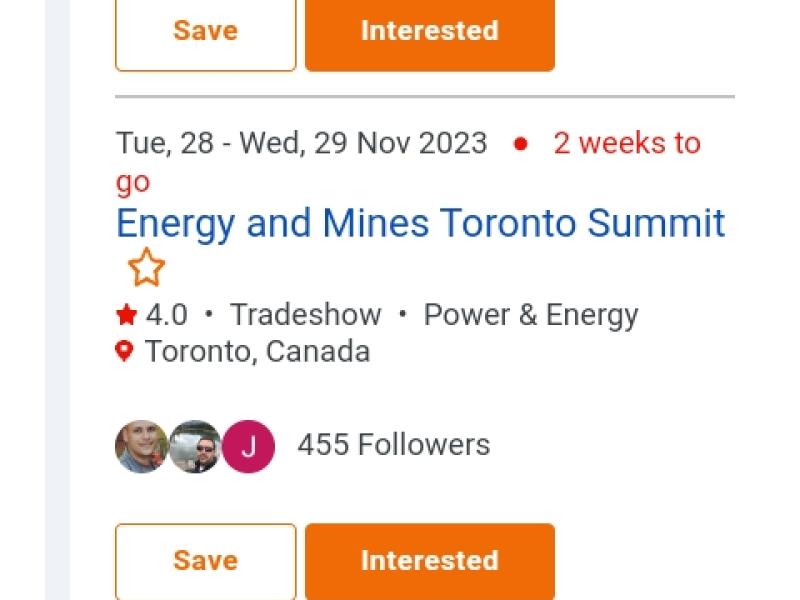Click the pink "J" follower avatar
The image size is (800, 600).
point(248,446)
